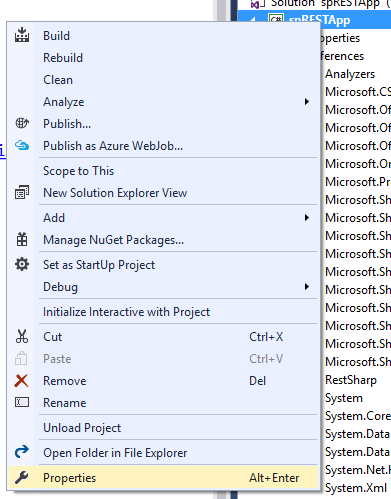The image size is (391, 499).
Task: Expand the Debug submenu arrow
Action: click(307, 287)
